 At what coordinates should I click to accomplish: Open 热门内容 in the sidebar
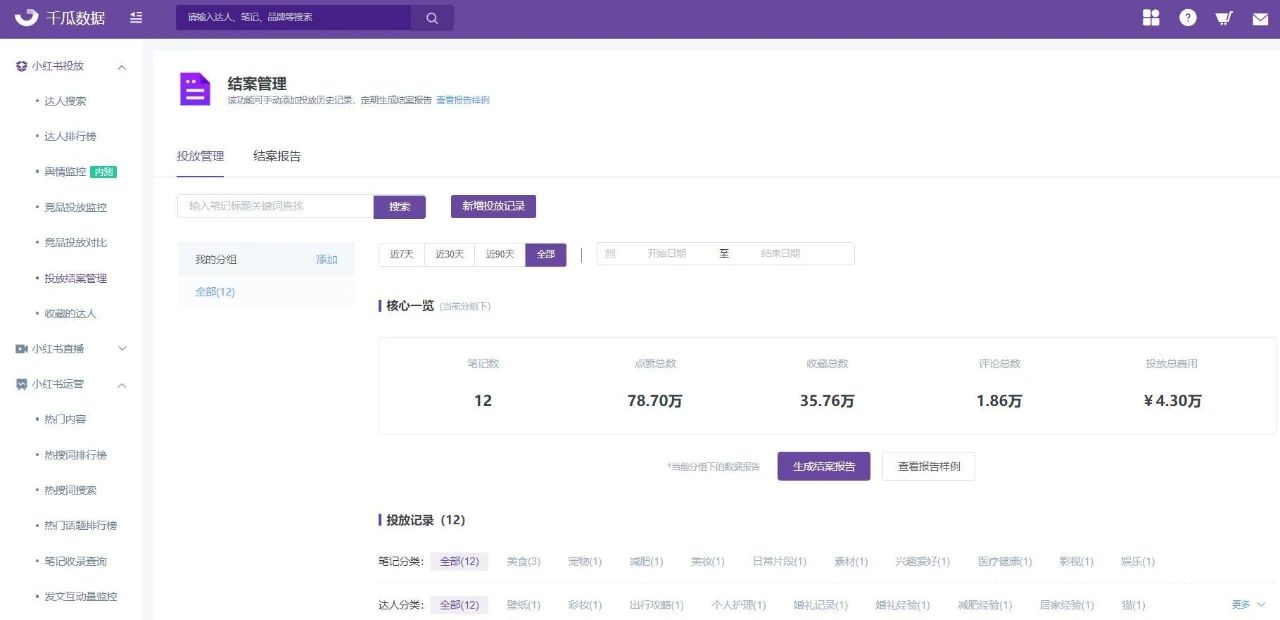[65, 419]
